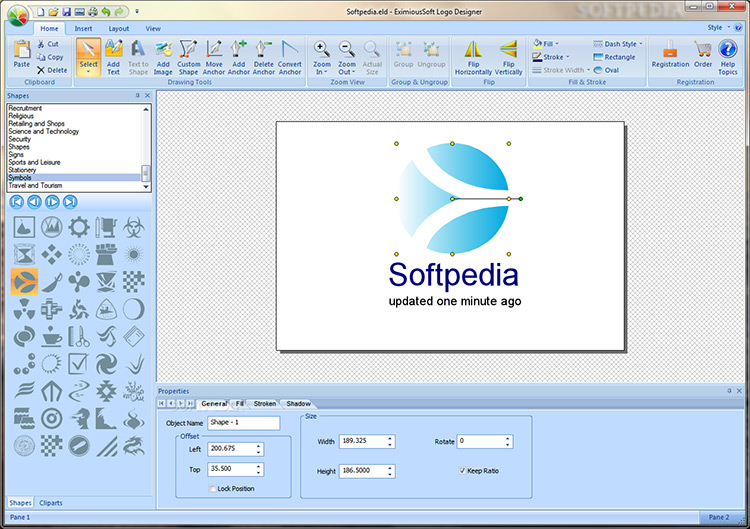Select the Convert Anchor tool

click(x=290, y=57)
